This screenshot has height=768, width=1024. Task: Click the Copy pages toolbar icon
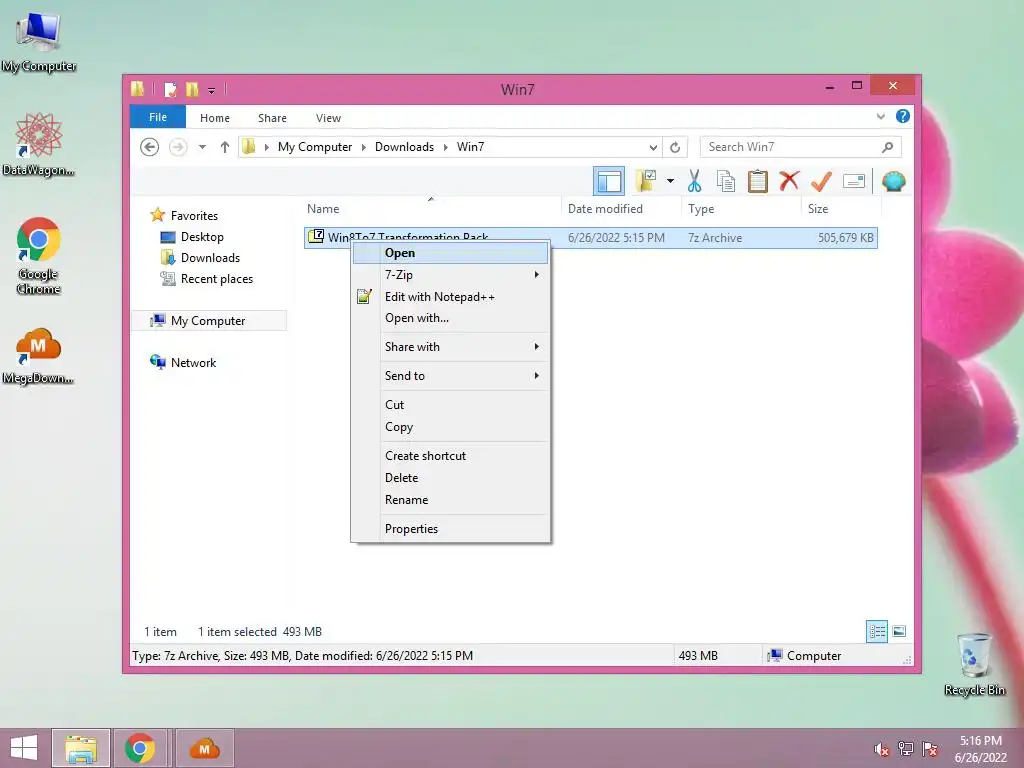[726, 181]
